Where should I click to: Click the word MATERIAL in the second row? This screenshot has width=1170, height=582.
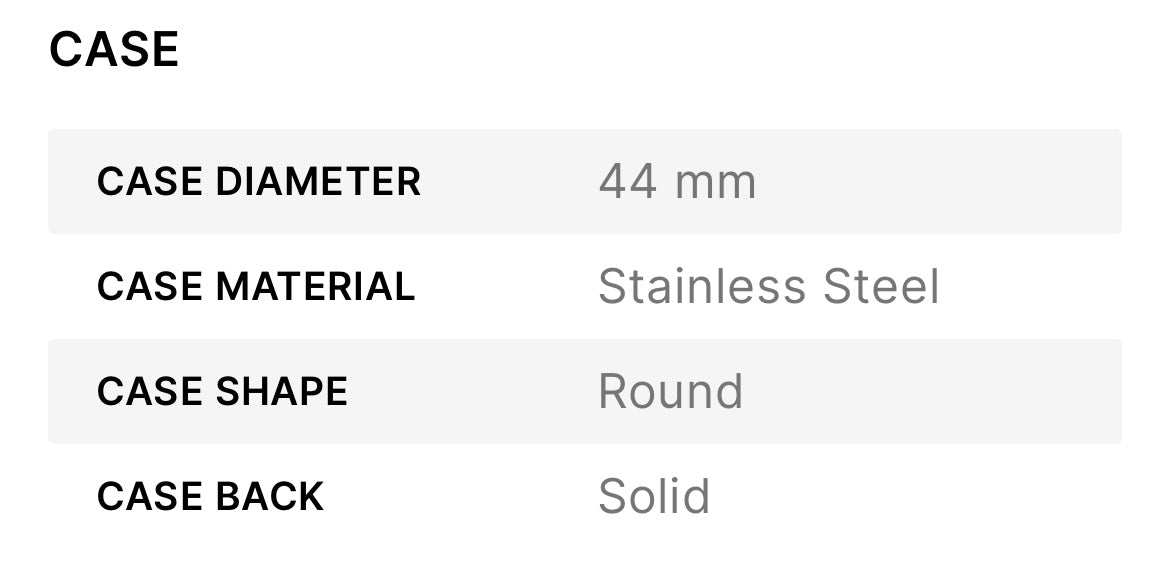tap(315, 287)
